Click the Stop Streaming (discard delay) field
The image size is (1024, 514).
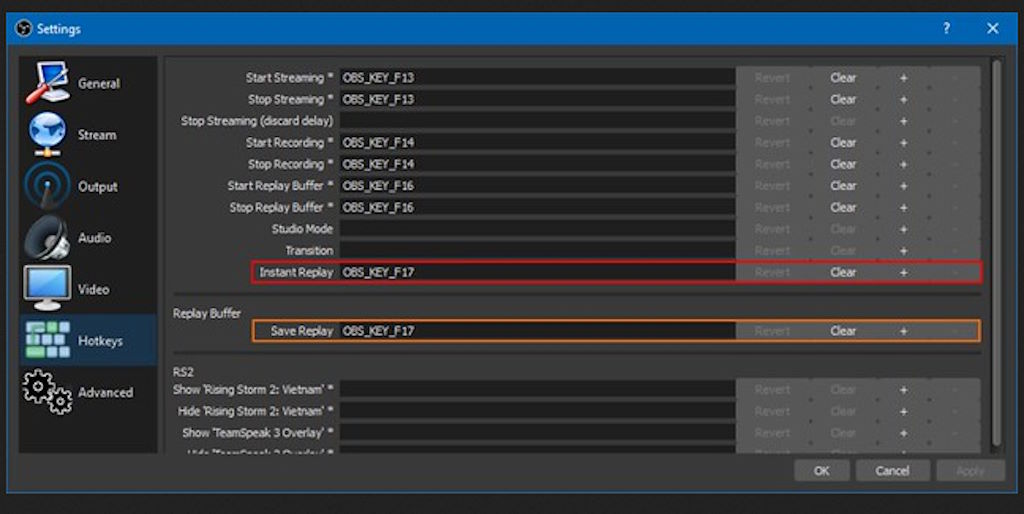[537, 121]
